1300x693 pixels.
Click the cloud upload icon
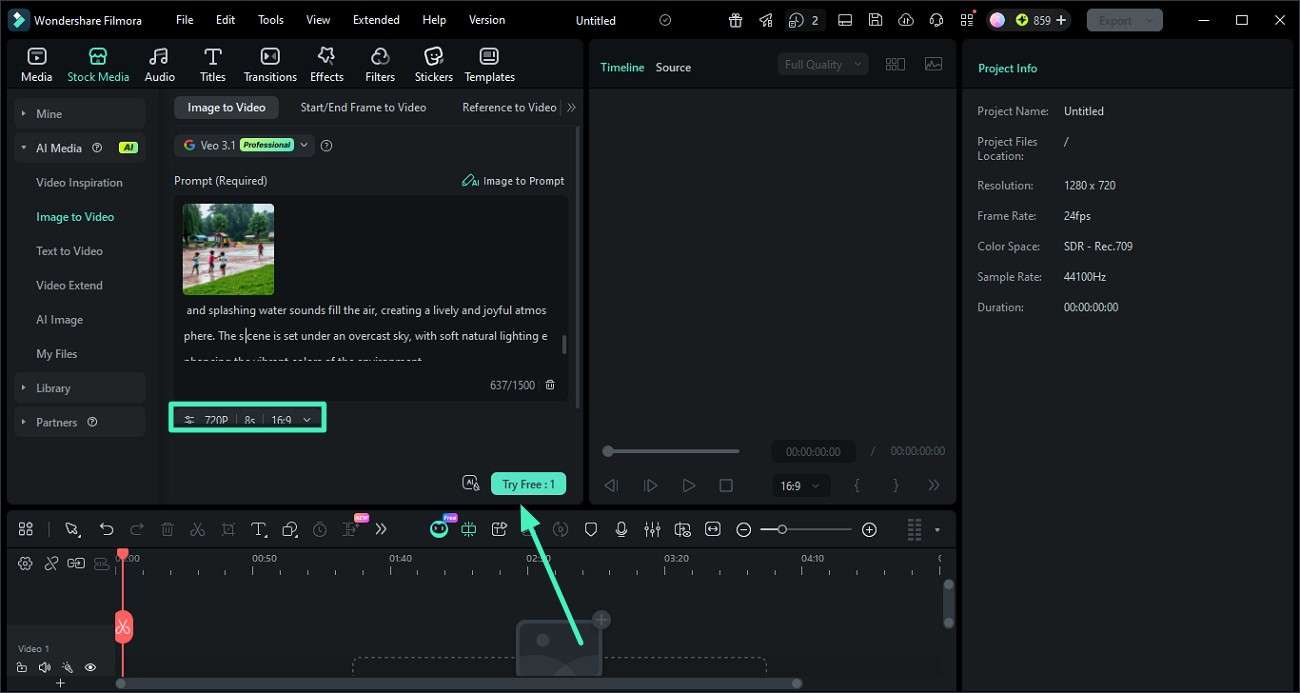pos(906,20)
